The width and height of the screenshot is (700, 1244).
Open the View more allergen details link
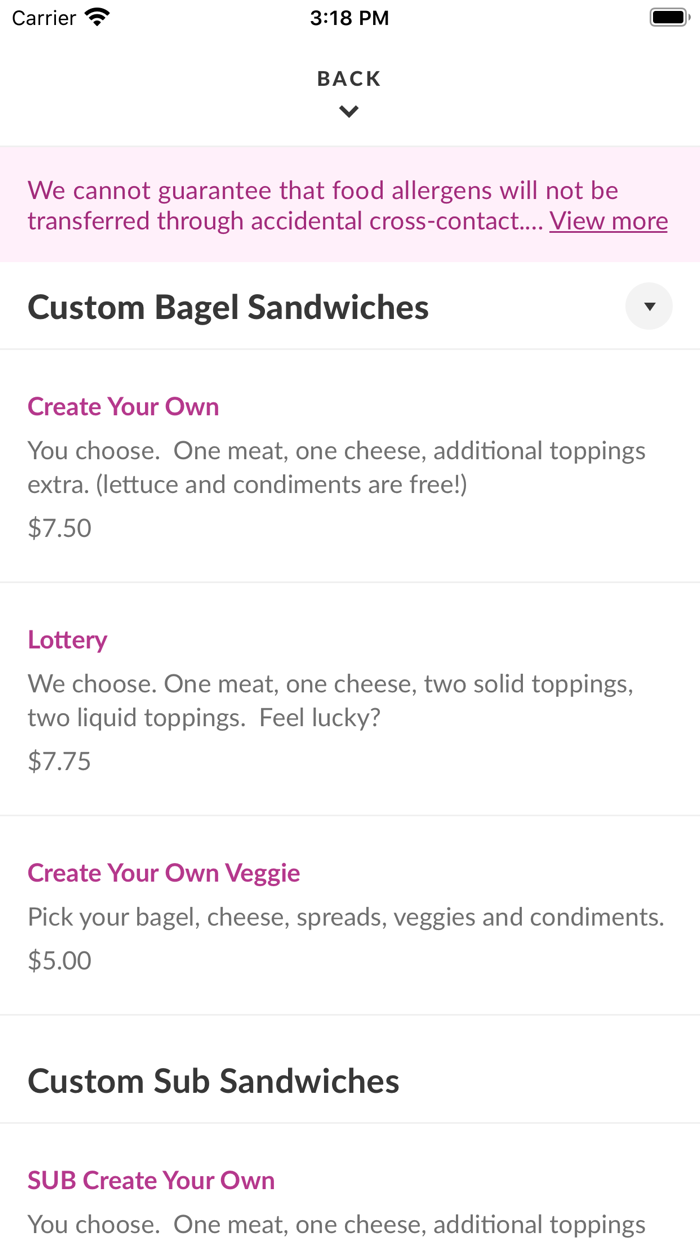(x=608, y=220)
